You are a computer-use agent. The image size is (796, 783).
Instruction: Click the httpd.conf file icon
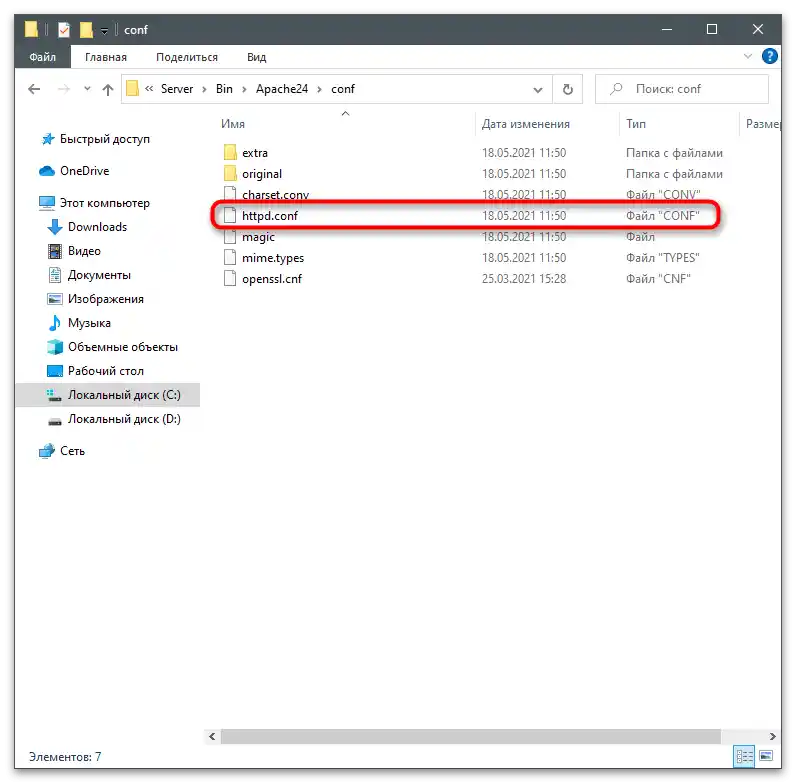click(x=230, y=216)
